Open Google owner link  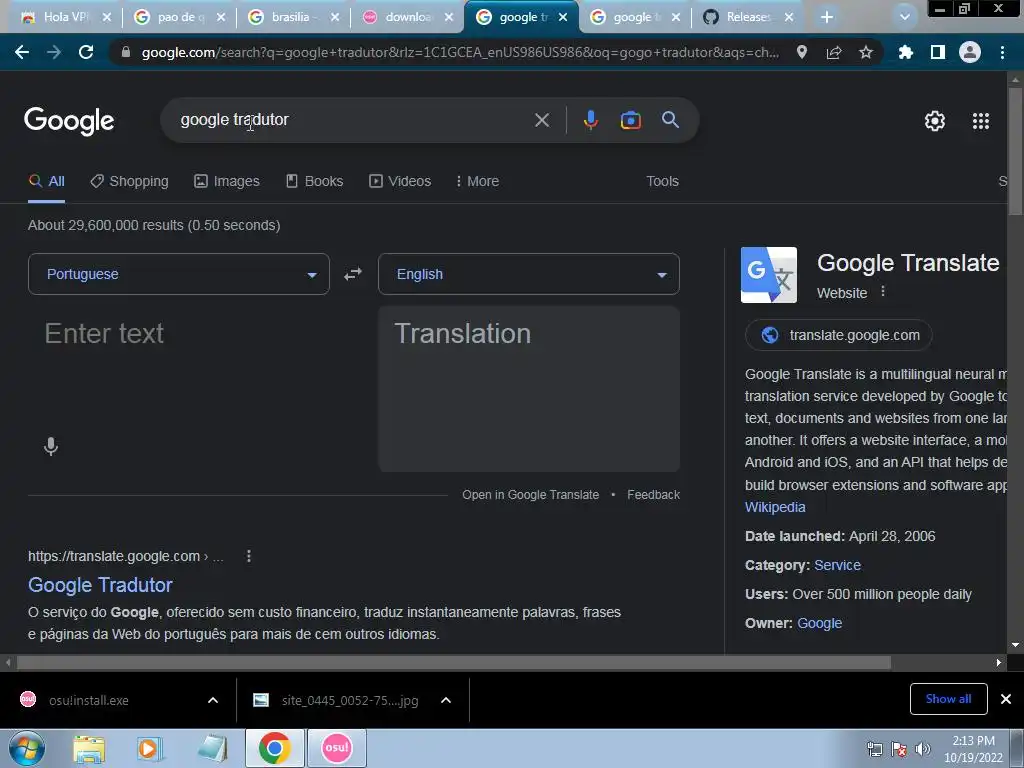pos(820,624)
